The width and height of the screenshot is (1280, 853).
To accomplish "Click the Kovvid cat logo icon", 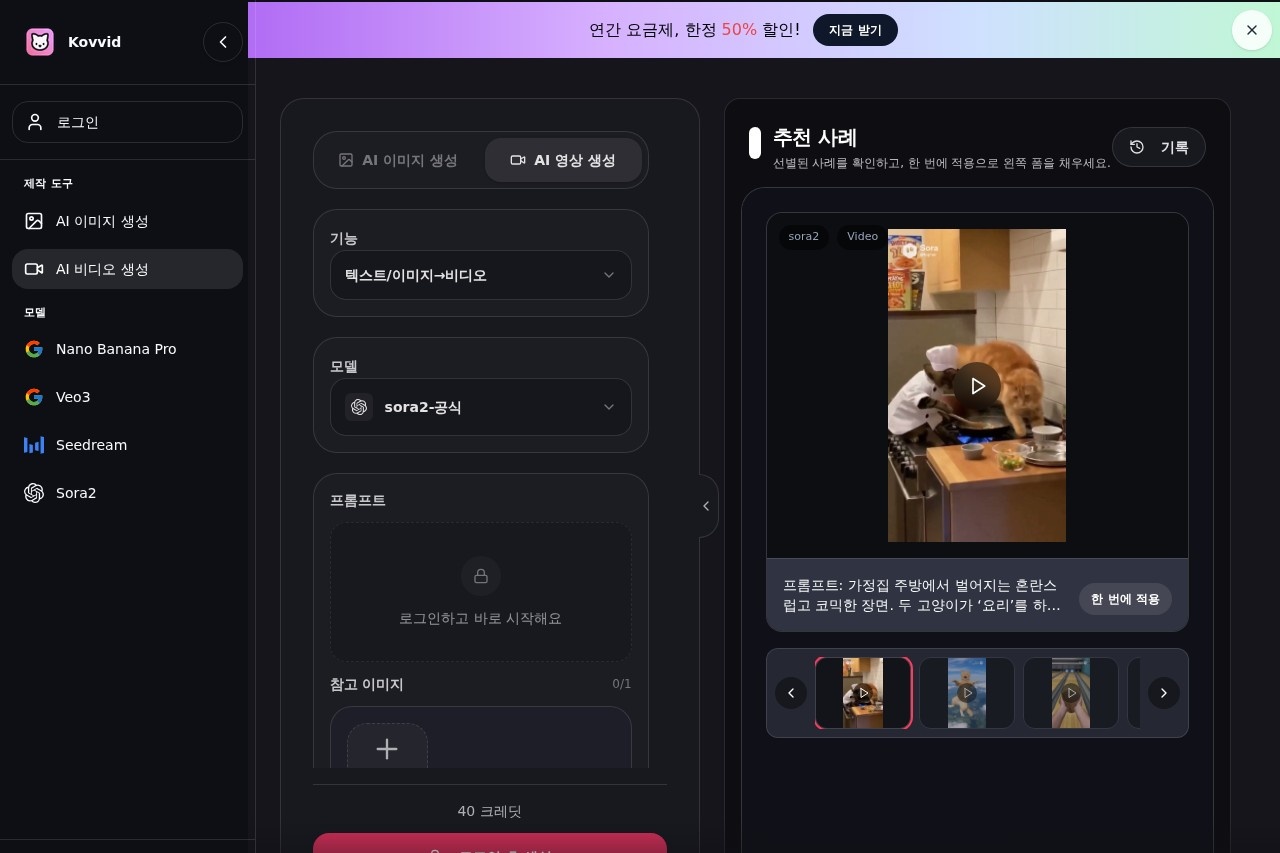I will (40, 42).
